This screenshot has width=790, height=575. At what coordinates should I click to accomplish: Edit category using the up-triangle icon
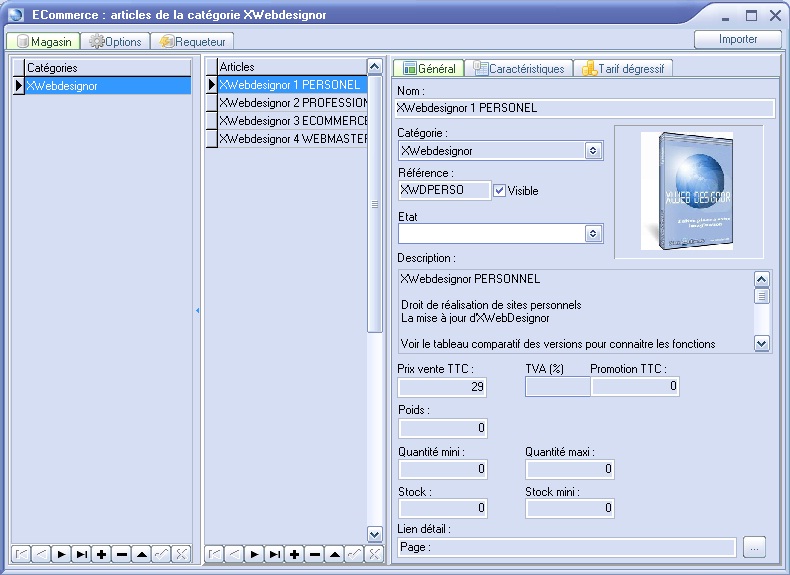(x=142, y=554)
